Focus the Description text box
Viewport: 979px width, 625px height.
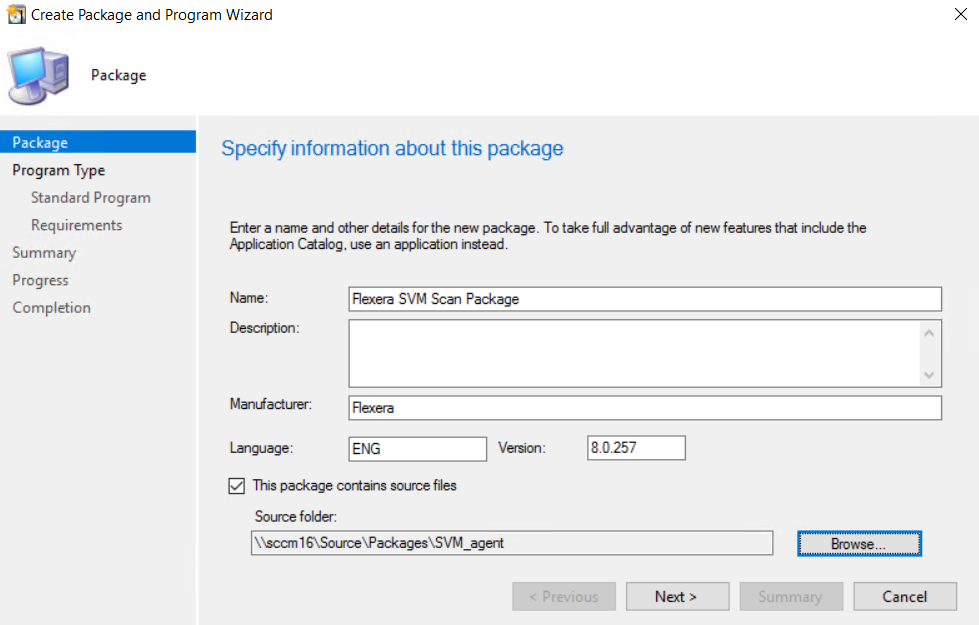coord(632,353)
